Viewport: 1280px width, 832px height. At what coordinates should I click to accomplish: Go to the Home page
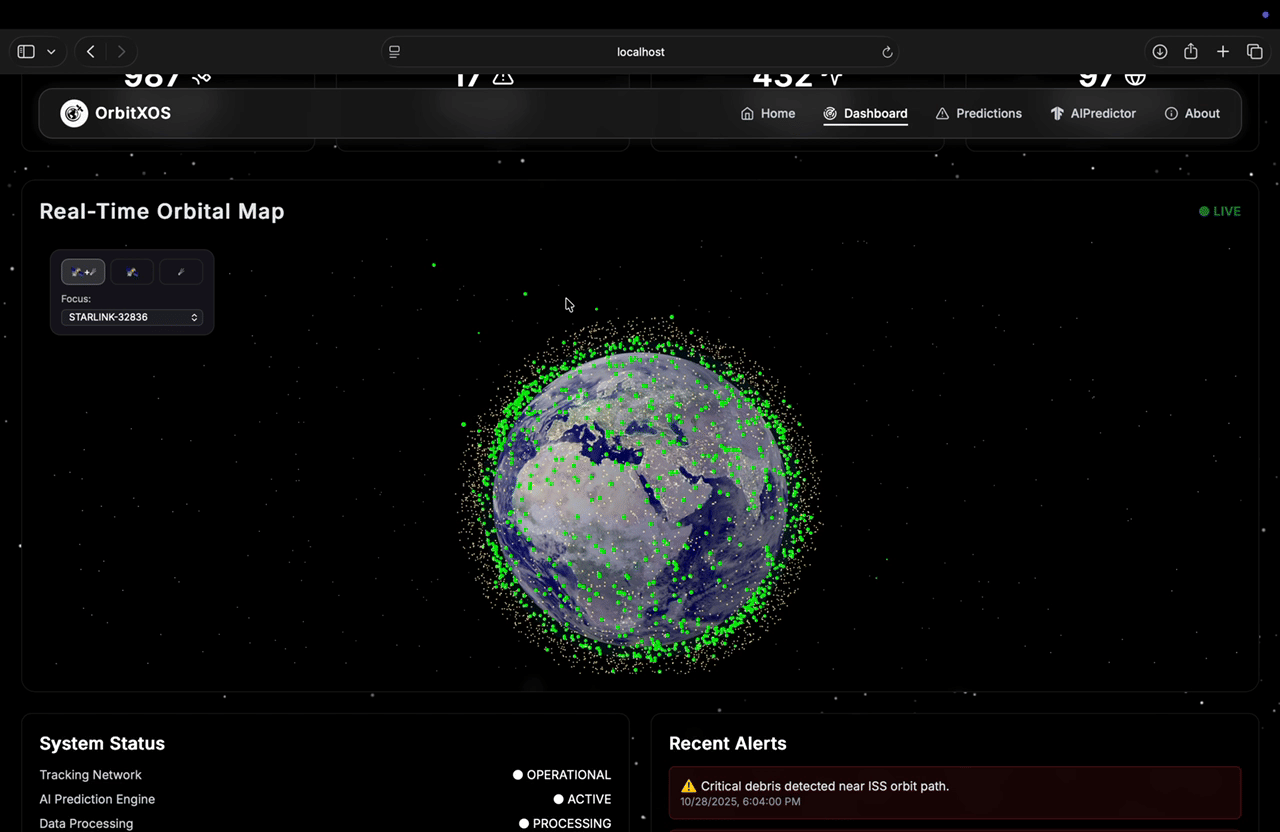[x=768, y=113]
